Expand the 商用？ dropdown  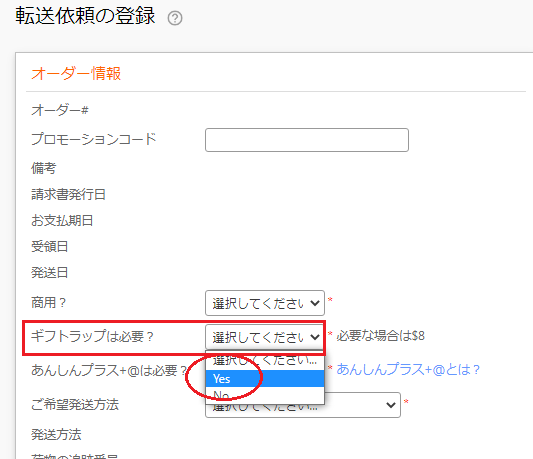tap(265, 303)
